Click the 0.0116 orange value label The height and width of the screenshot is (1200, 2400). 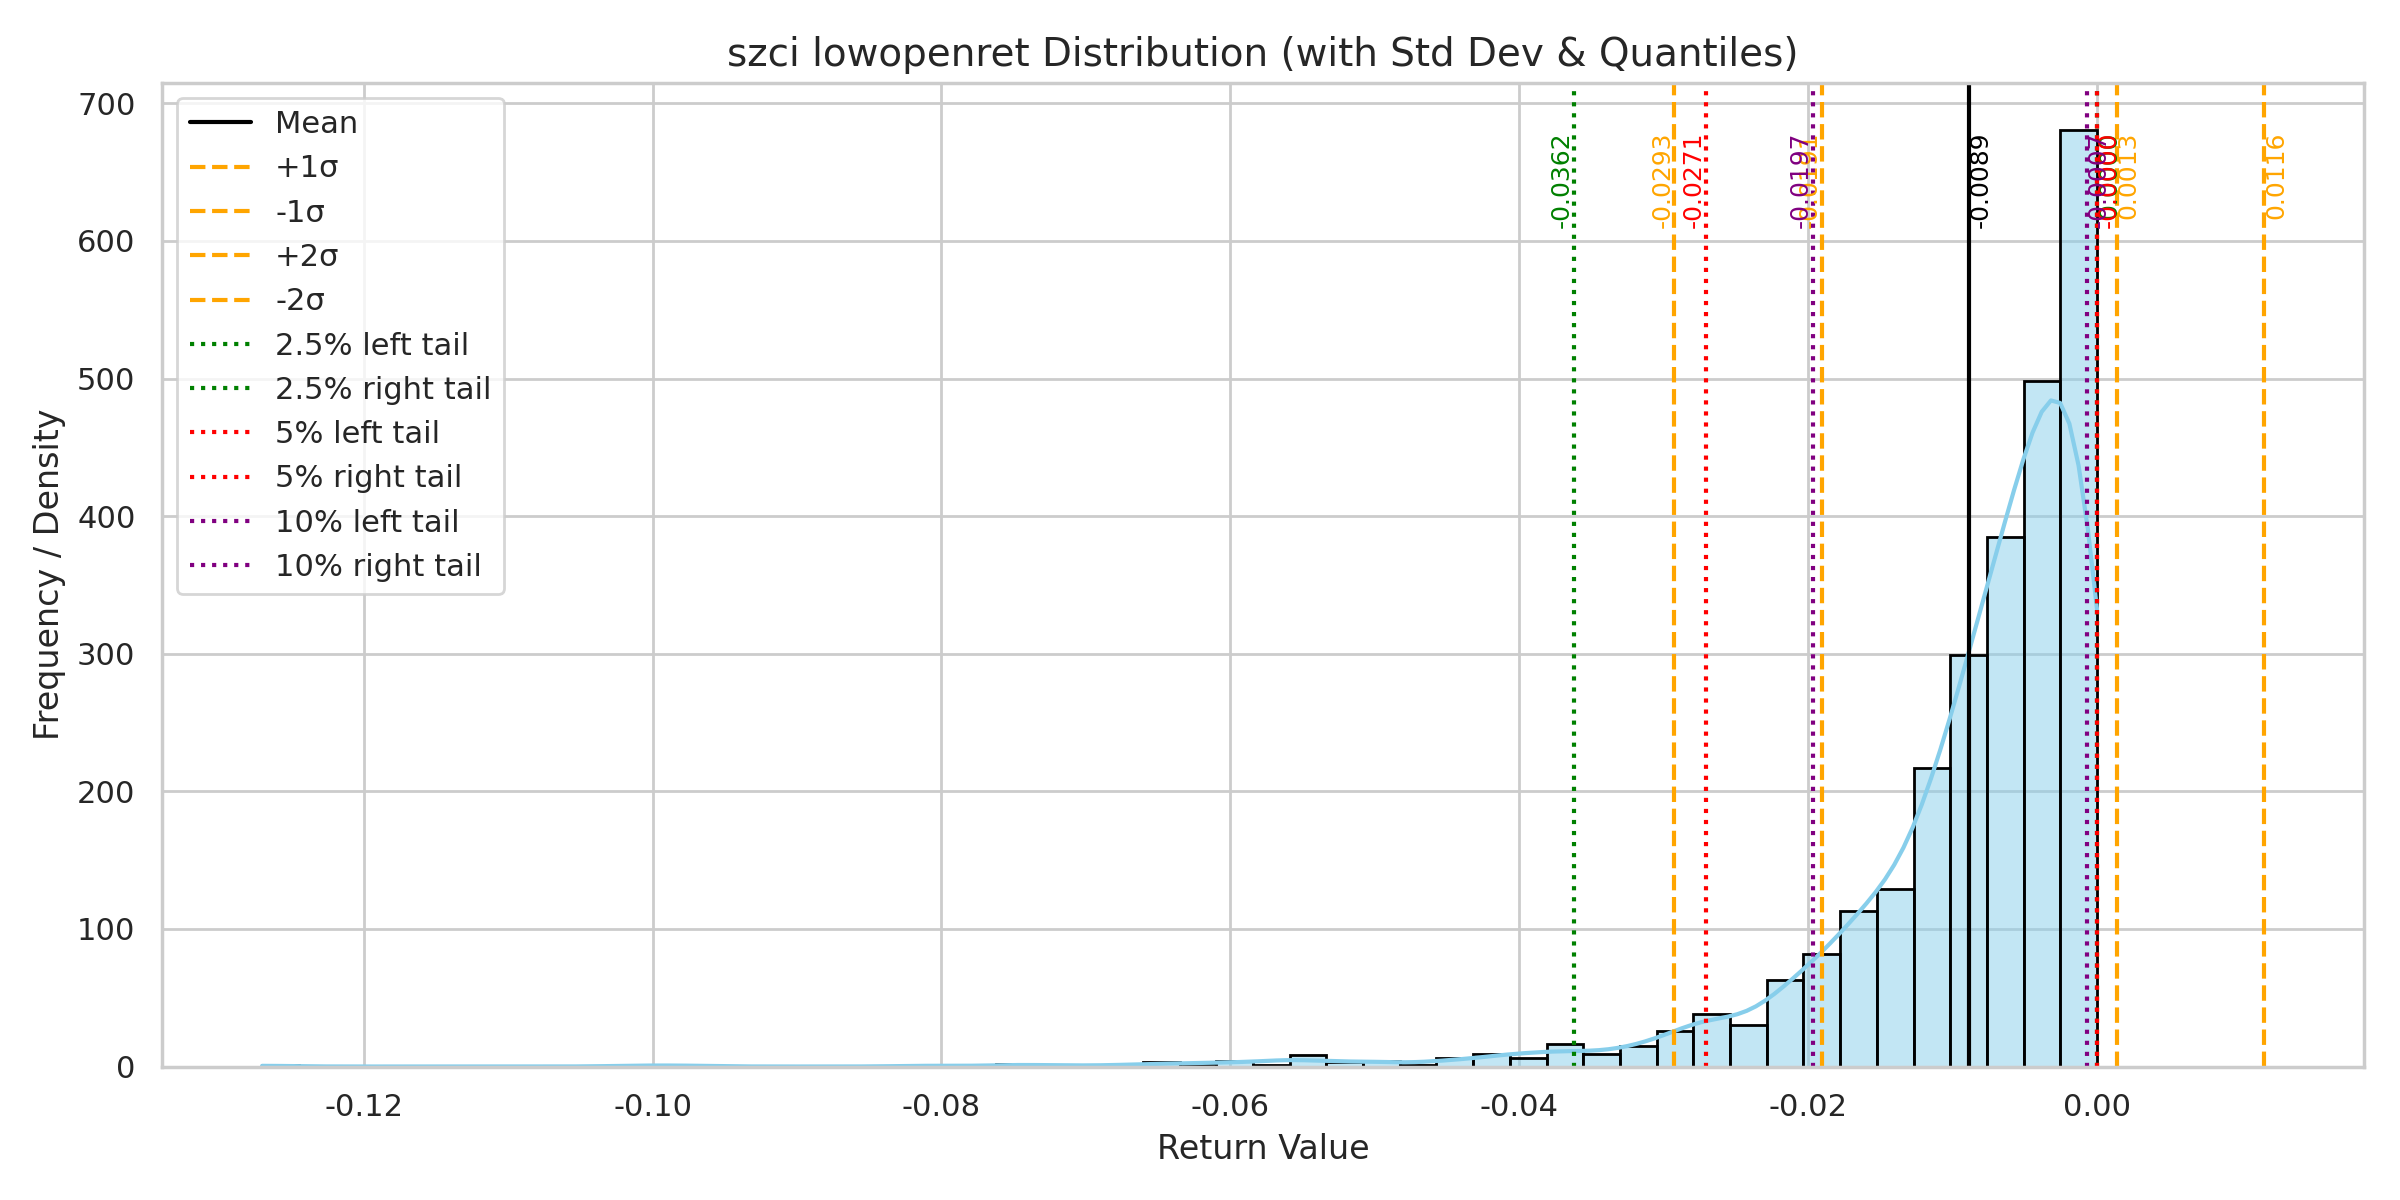(x=2276, y=178)
